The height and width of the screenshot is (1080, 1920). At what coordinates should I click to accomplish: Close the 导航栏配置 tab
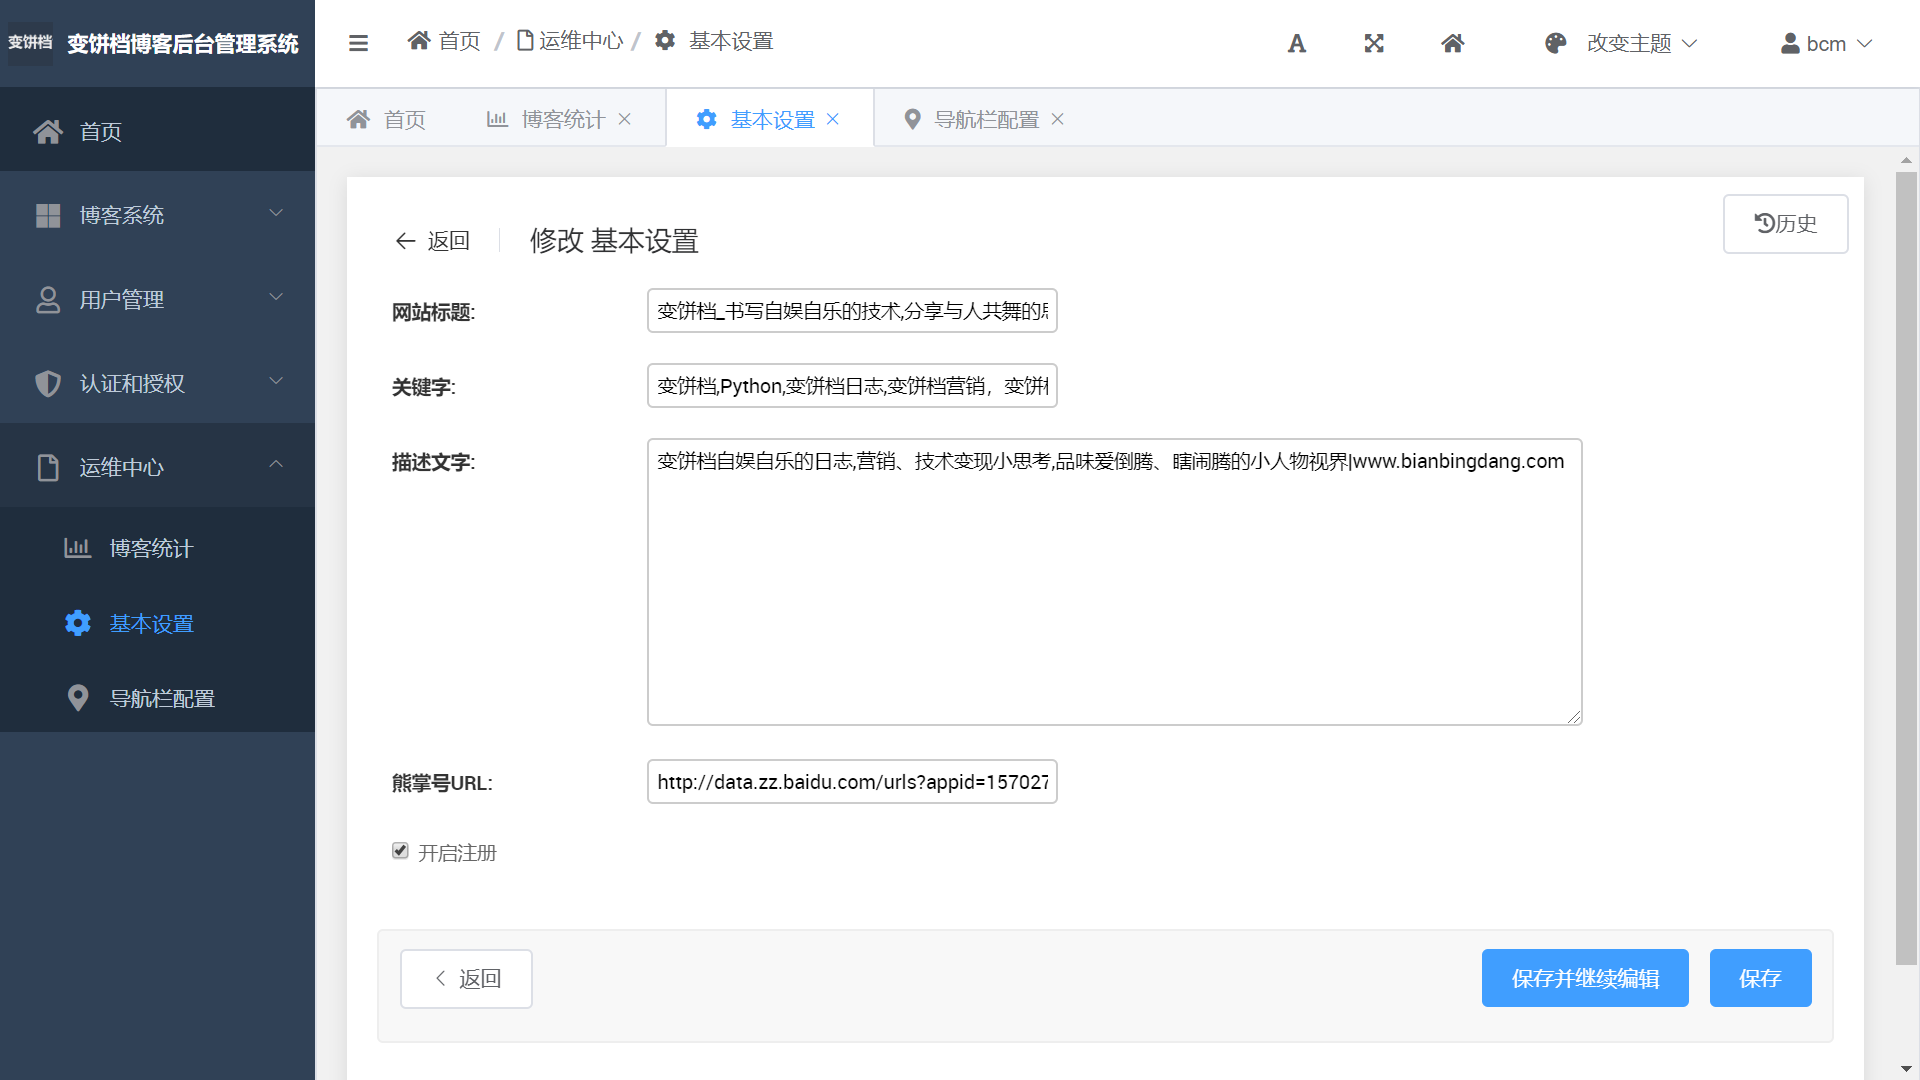coord(1058,119)
